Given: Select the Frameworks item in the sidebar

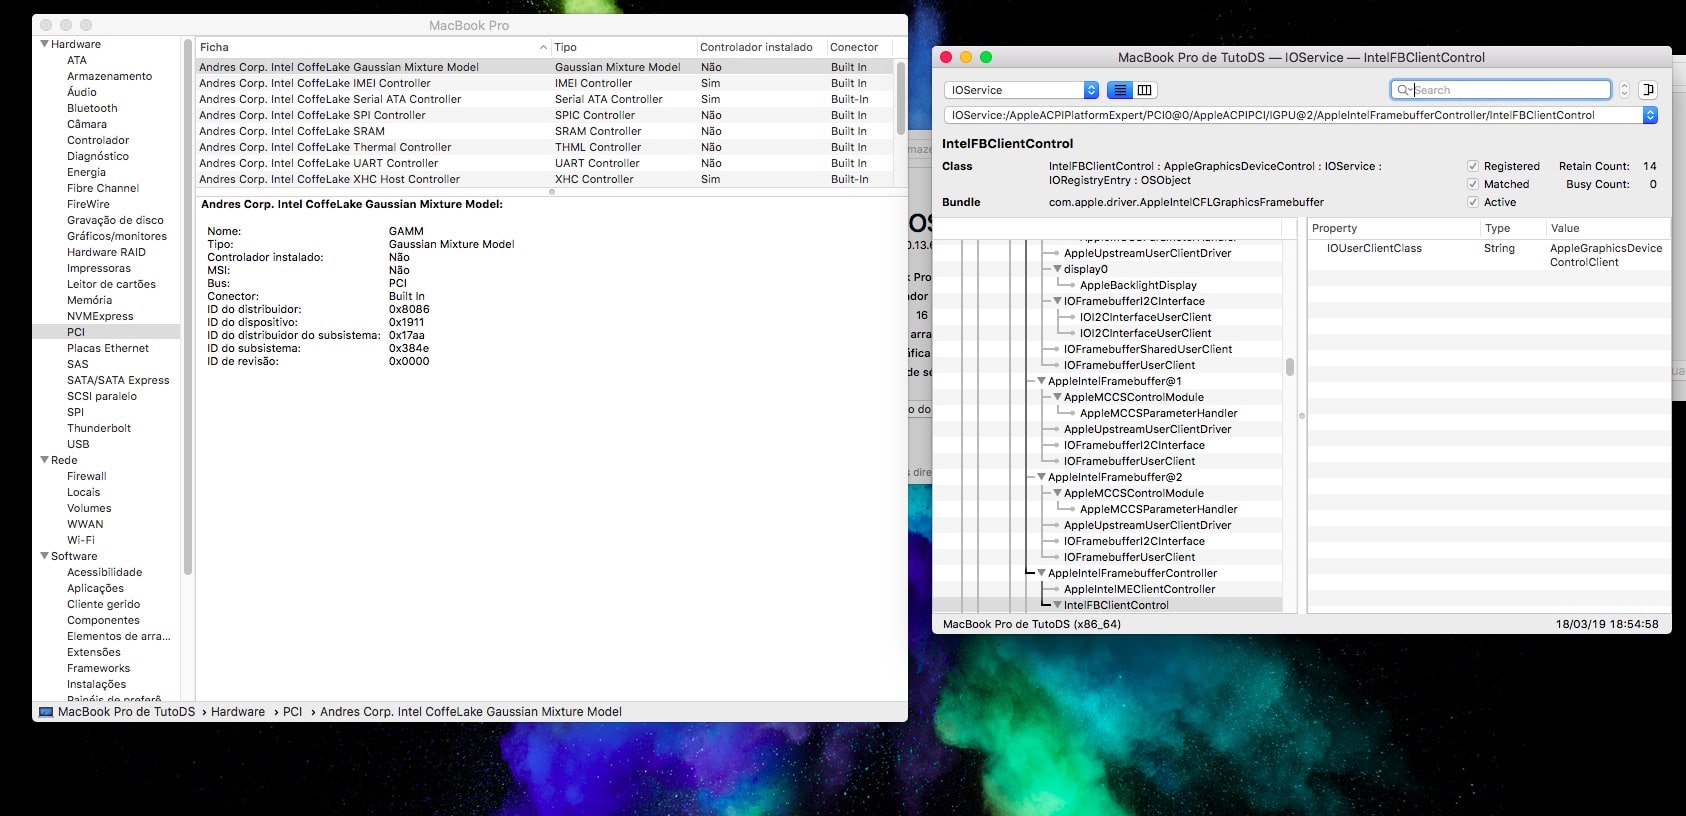Looking at the screenshot, I should point(98,668).
